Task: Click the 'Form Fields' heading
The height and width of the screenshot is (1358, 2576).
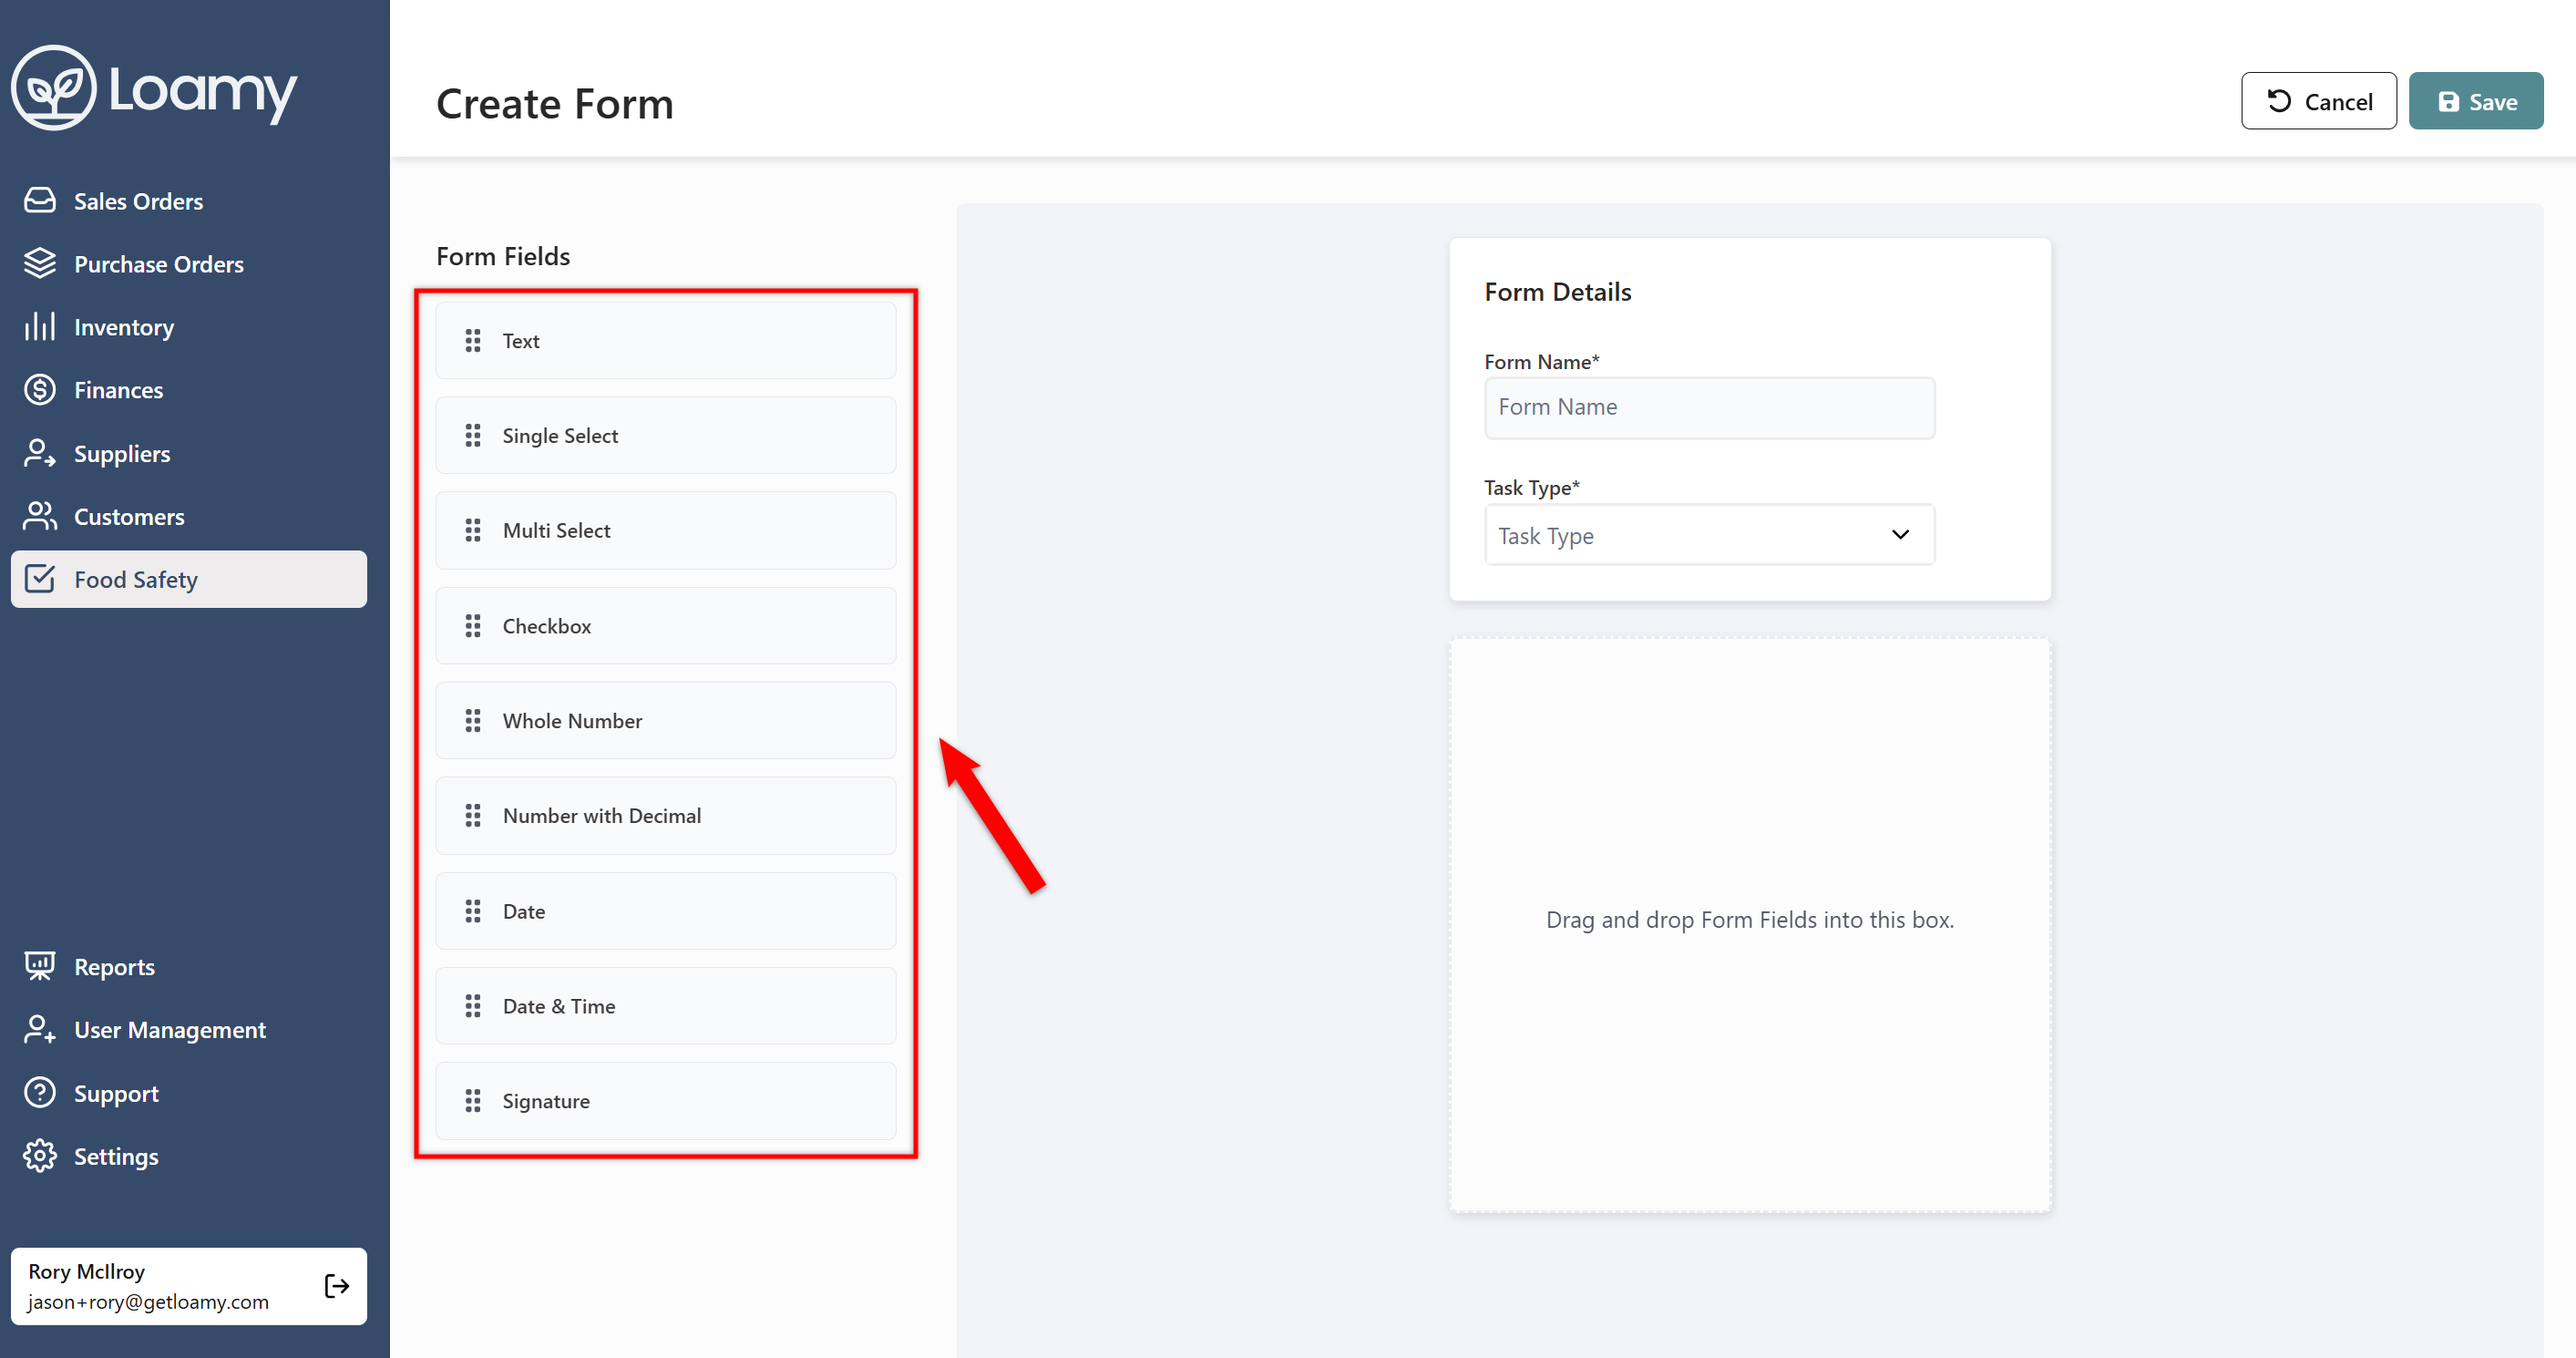Action: [x=503, y=256]
